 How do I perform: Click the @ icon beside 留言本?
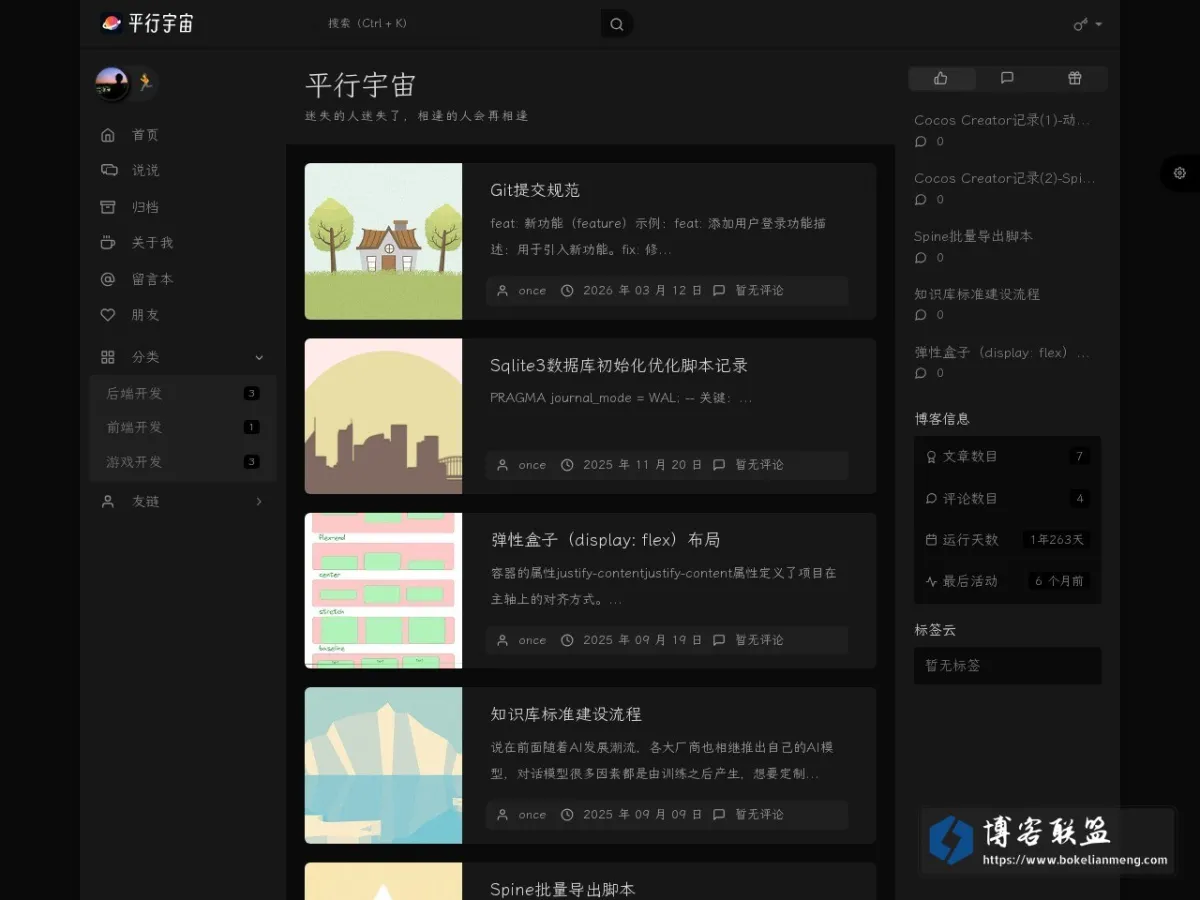click(x=108, y=279)
